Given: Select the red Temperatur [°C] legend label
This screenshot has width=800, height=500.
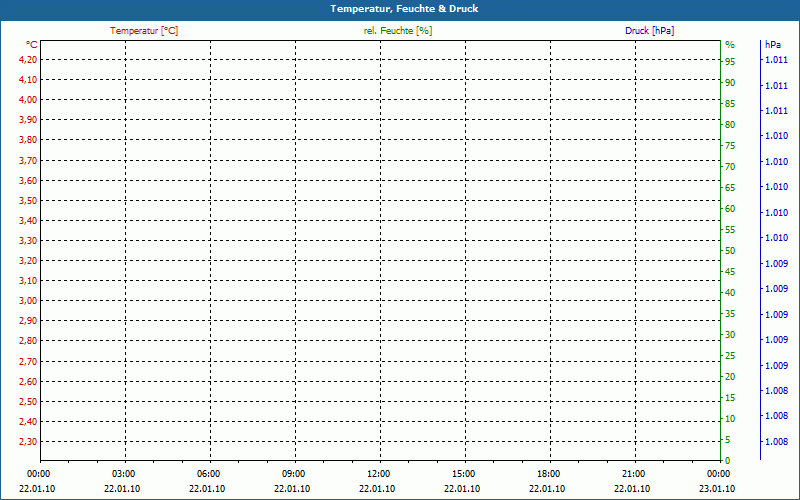Looking at the screenshot, I should [144, 31].
